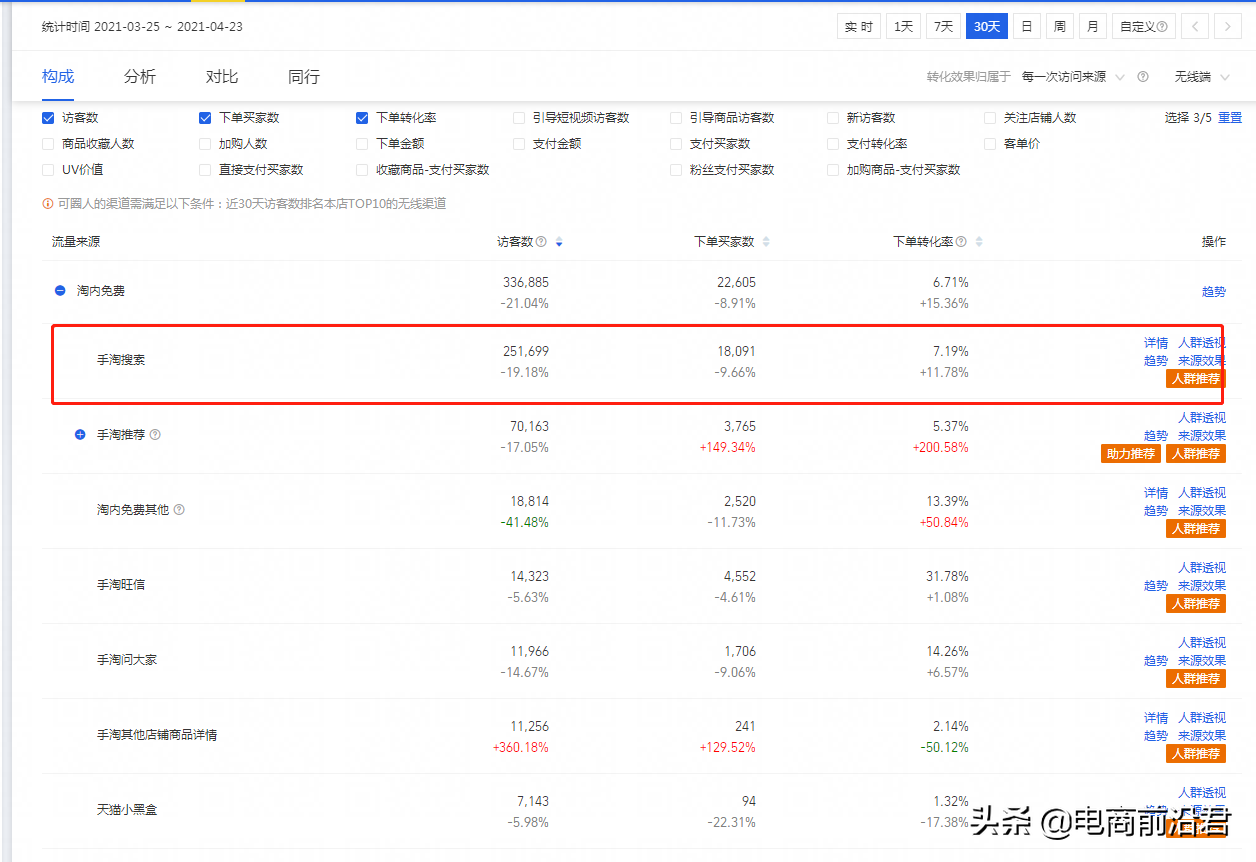Screen dimensions: 1256x862
Task: Select the 7天 time range
Action: 943,27
